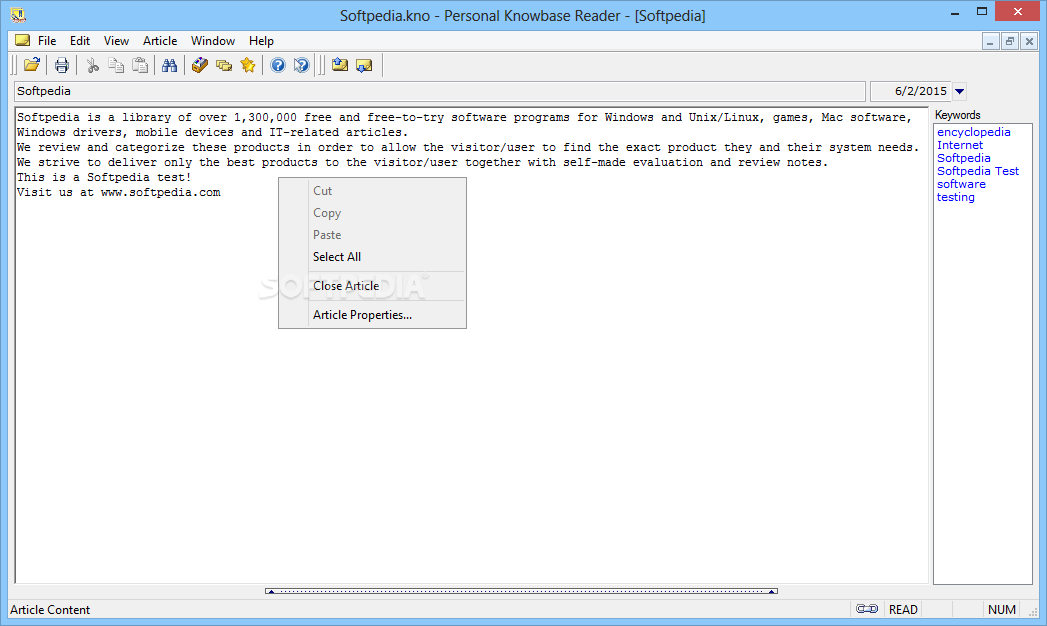
Task: Choose Select All in context menu
Action: tap(372, 257)
